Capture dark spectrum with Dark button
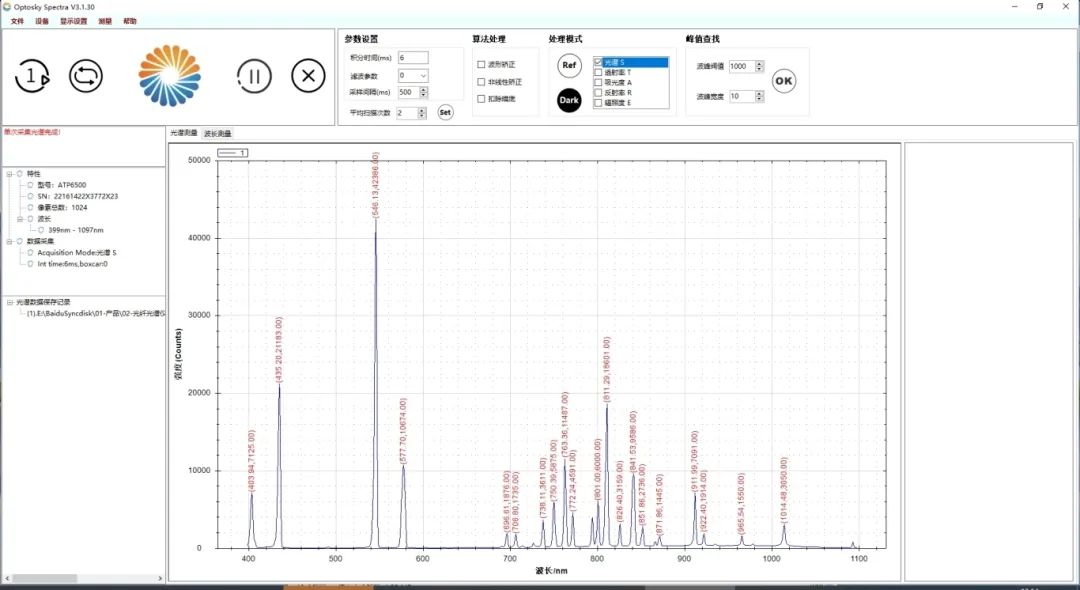 point(569,100)
